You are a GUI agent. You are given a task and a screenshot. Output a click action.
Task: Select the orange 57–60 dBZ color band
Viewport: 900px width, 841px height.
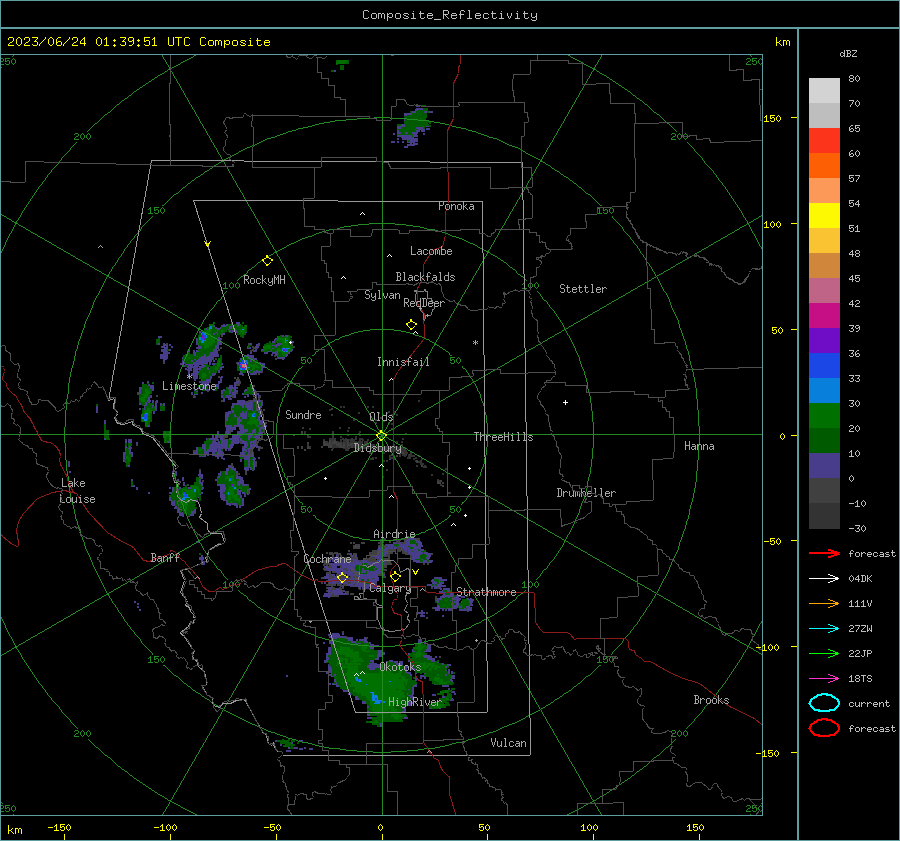824,166
